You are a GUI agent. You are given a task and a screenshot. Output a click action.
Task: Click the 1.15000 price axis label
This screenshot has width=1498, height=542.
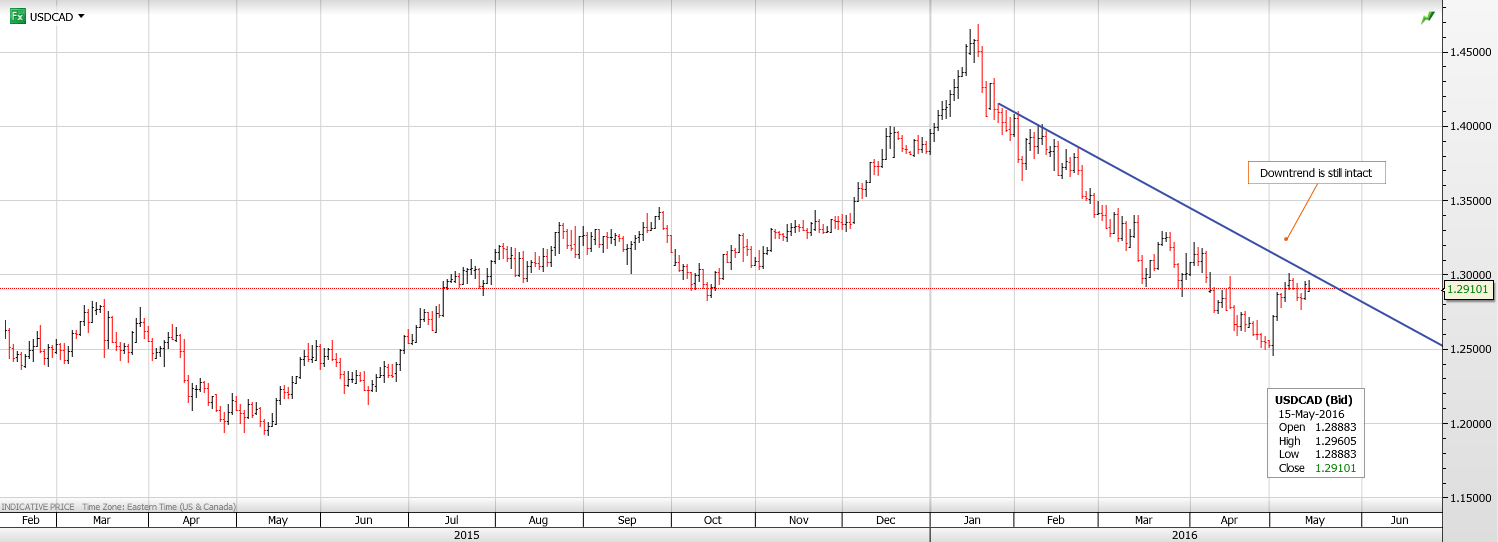coord(1470,498)
